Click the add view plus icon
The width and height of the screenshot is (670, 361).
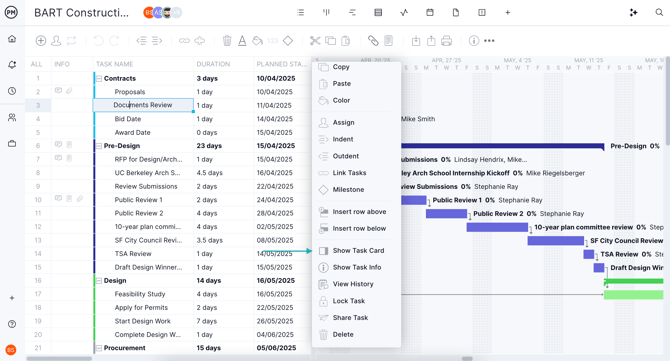pos(508,12)
